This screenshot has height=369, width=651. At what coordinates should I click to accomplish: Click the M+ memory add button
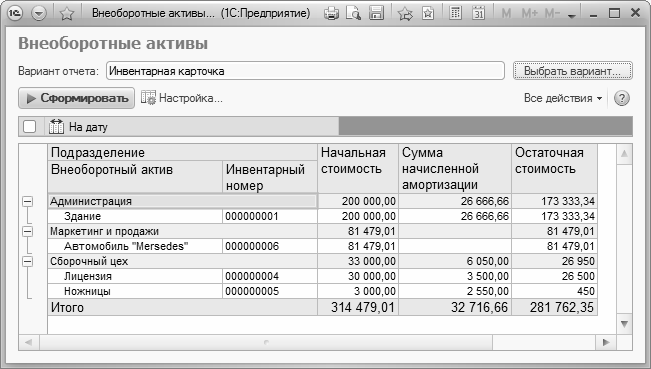529,14
